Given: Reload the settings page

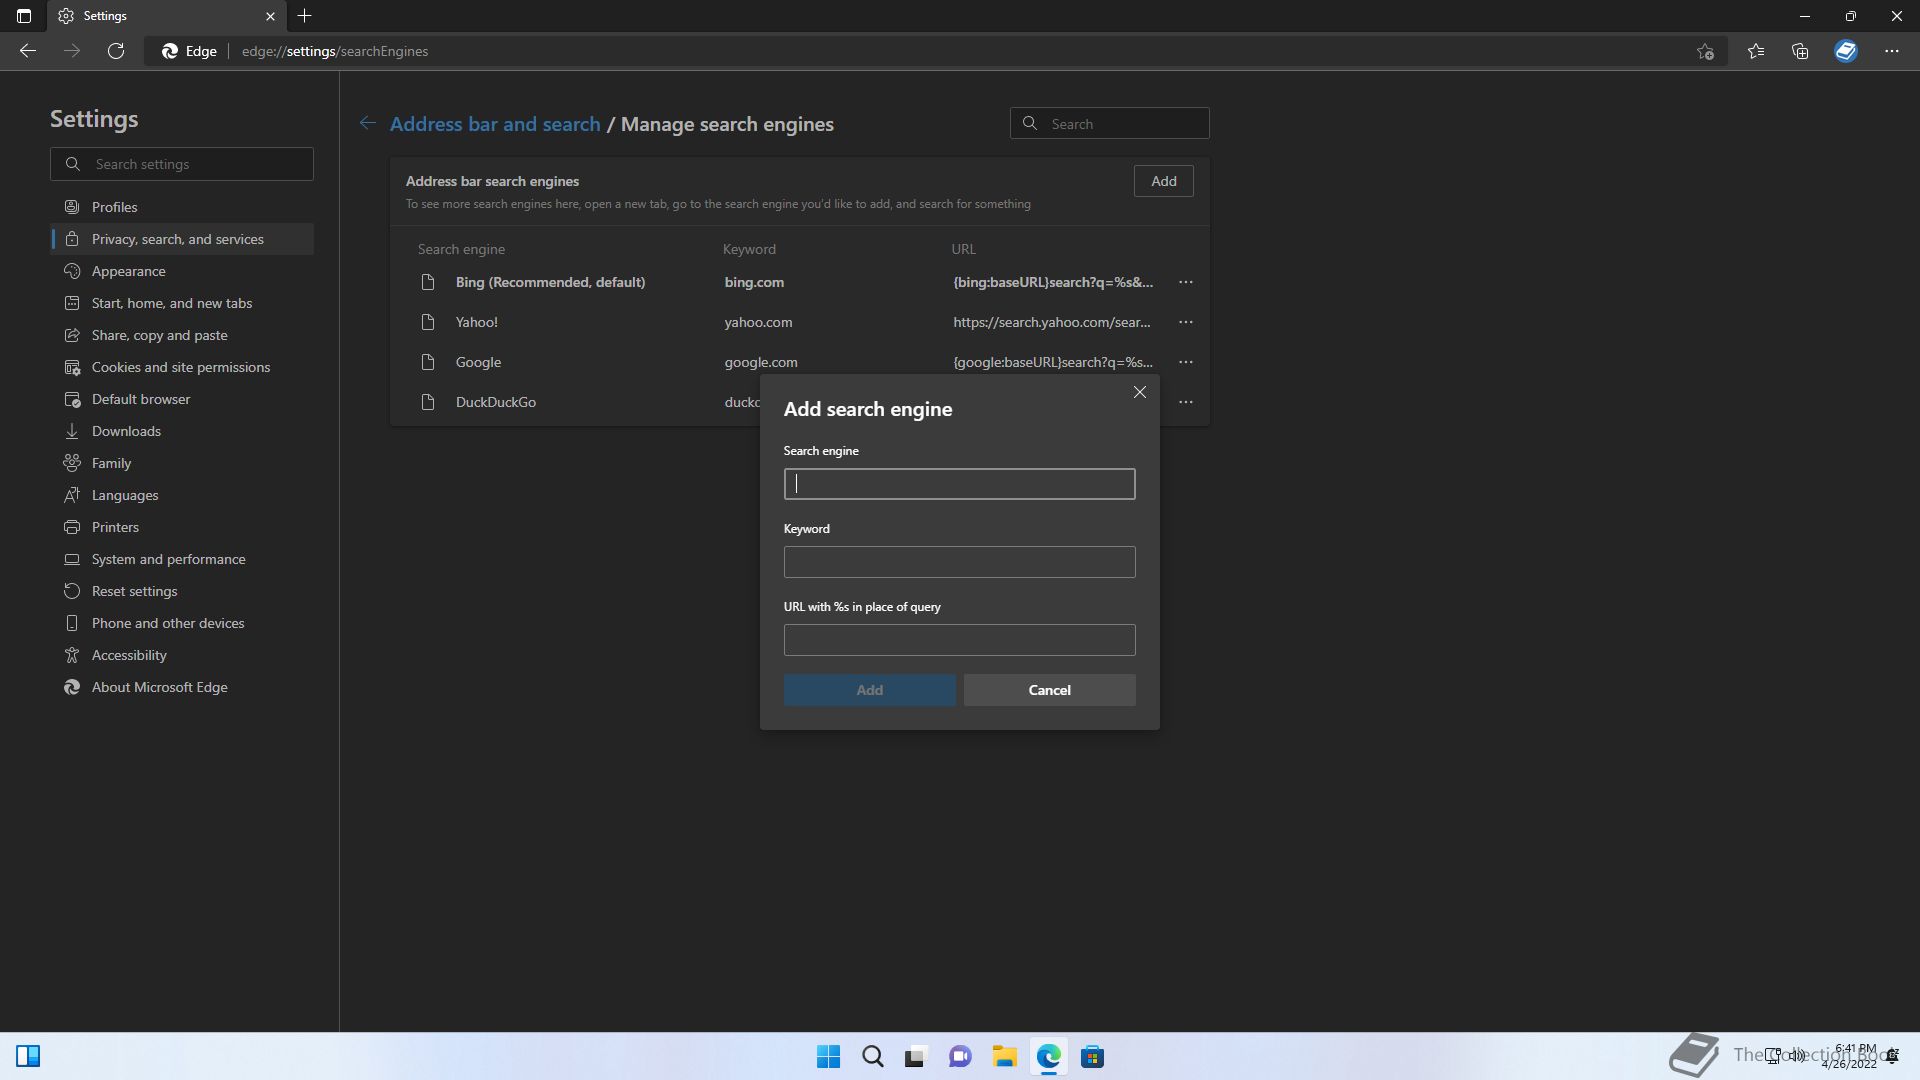Looking at the screenshot, I should 116,51.
